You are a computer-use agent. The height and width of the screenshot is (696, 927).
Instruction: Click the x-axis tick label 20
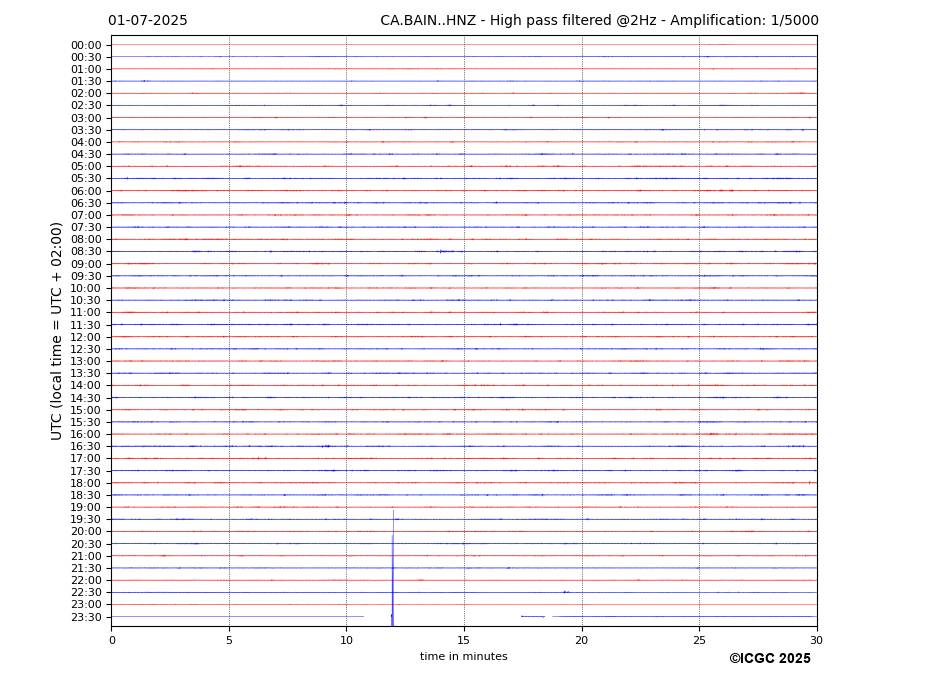point(582,640)
